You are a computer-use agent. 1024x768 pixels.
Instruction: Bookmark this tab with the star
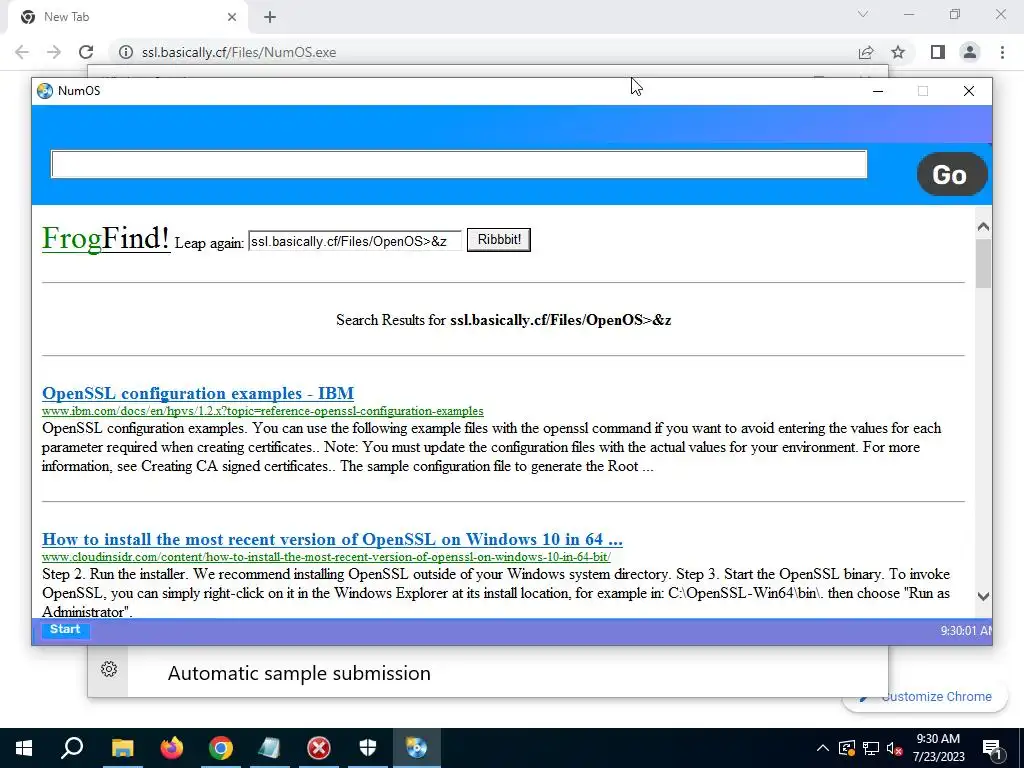(899, 52)
